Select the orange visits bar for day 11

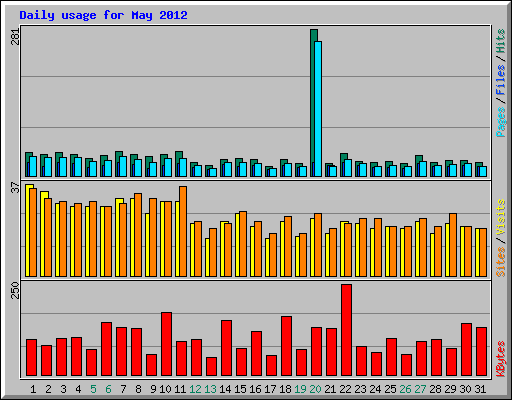click(x=183, y=231)
